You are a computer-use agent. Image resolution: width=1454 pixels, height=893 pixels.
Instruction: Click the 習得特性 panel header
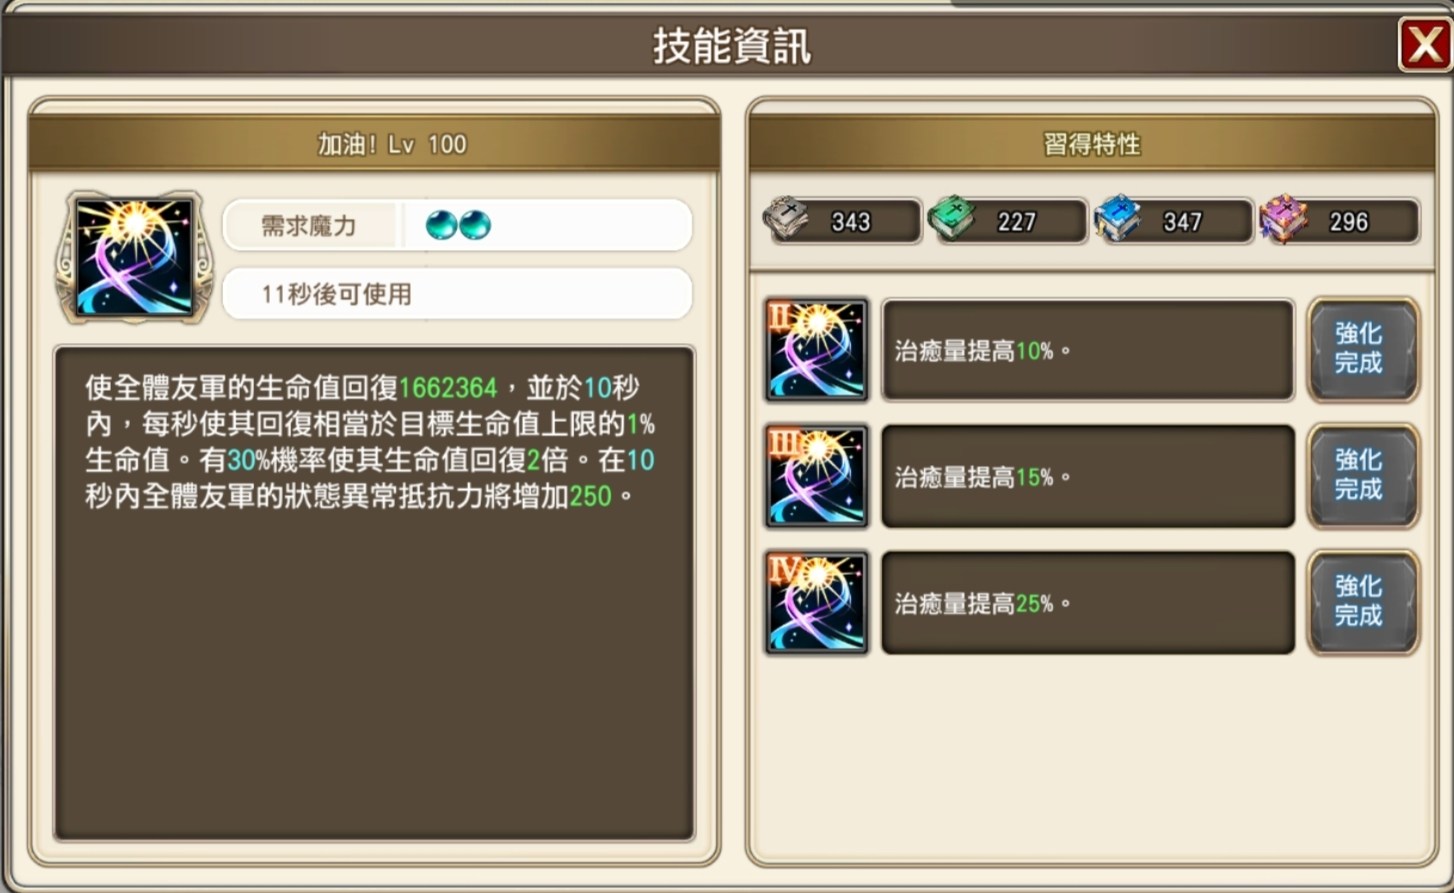[1092, 143]
